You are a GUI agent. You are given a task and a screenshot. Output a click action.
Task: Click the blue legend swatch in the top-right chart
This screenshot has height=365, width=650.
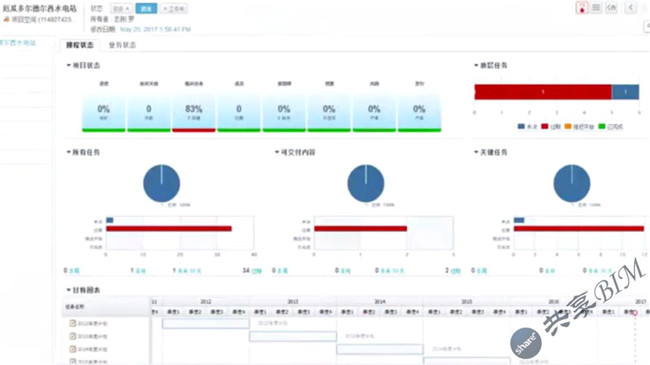click(x=521, y=126)
